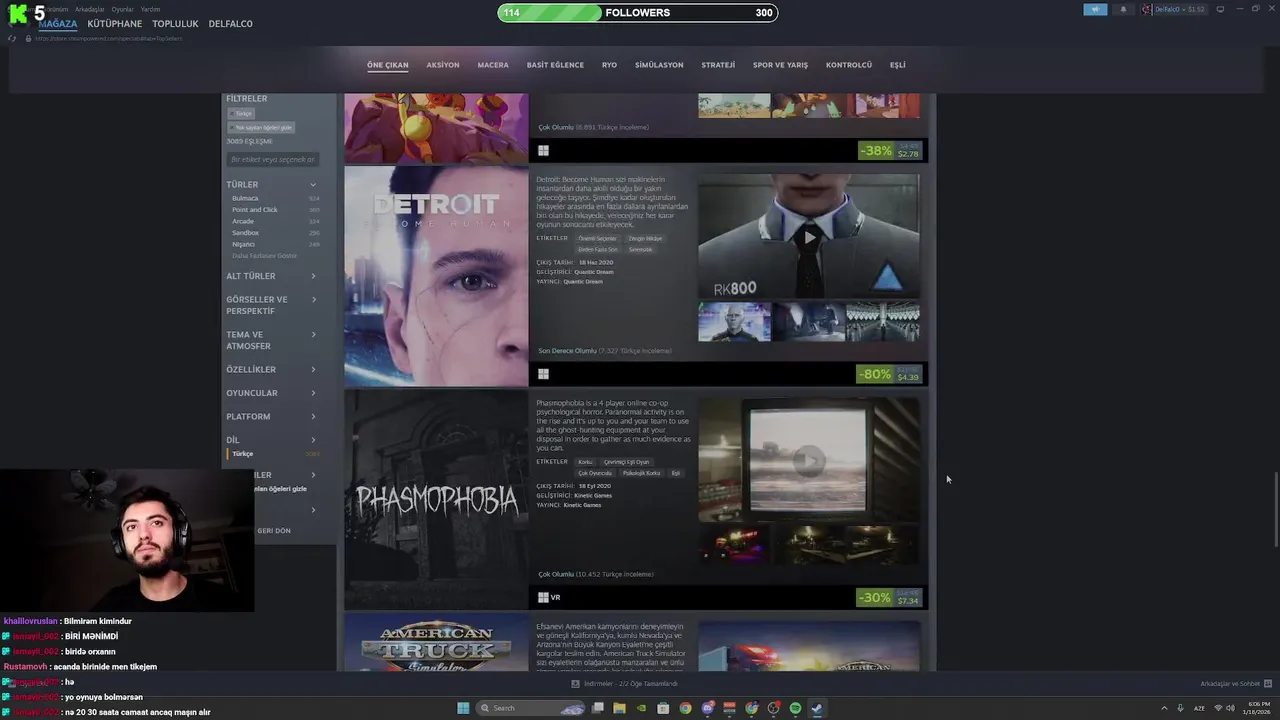
Task: Open network settings in the system tray
Action: coord(1218,708)
